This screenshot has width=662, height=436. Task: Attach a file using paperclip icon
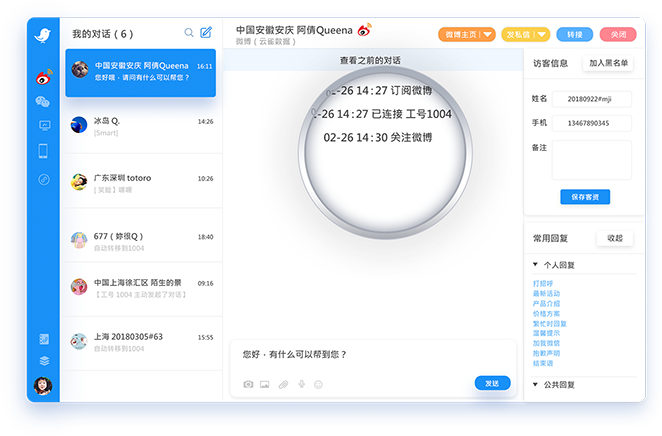pos(283,384)
